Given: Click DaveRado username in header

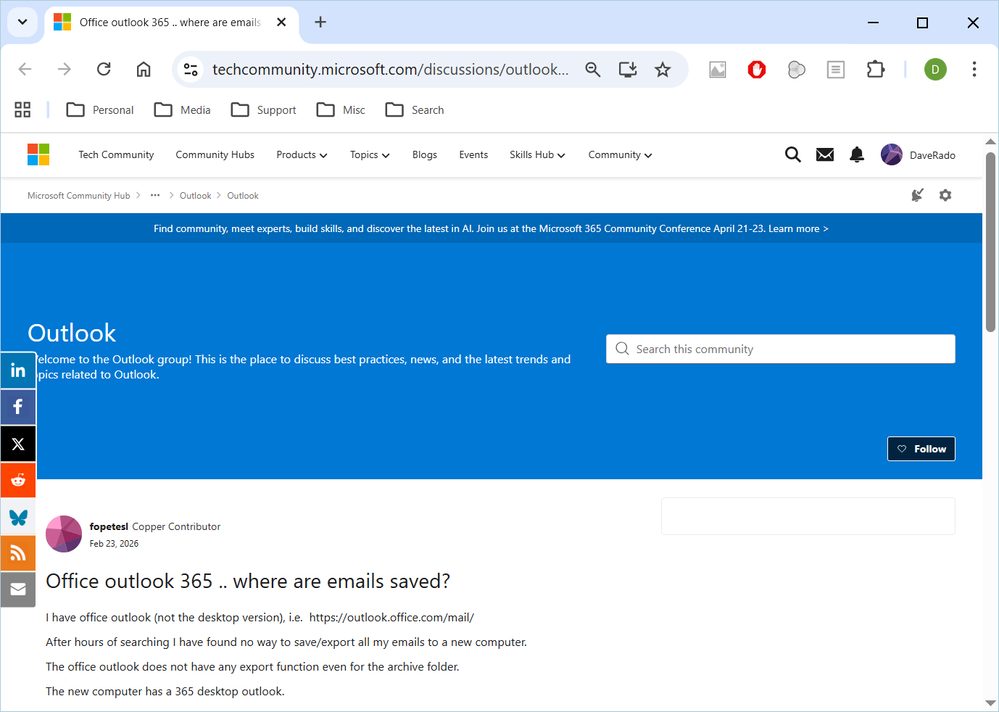Looking at the screenshot, I should click(x=932, y=155).
